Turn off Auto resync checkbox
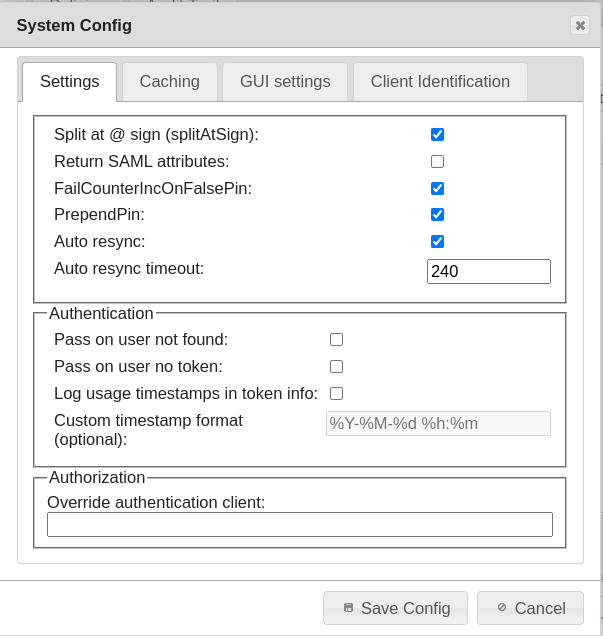This screenshot has width=603, height=636. 437,241
